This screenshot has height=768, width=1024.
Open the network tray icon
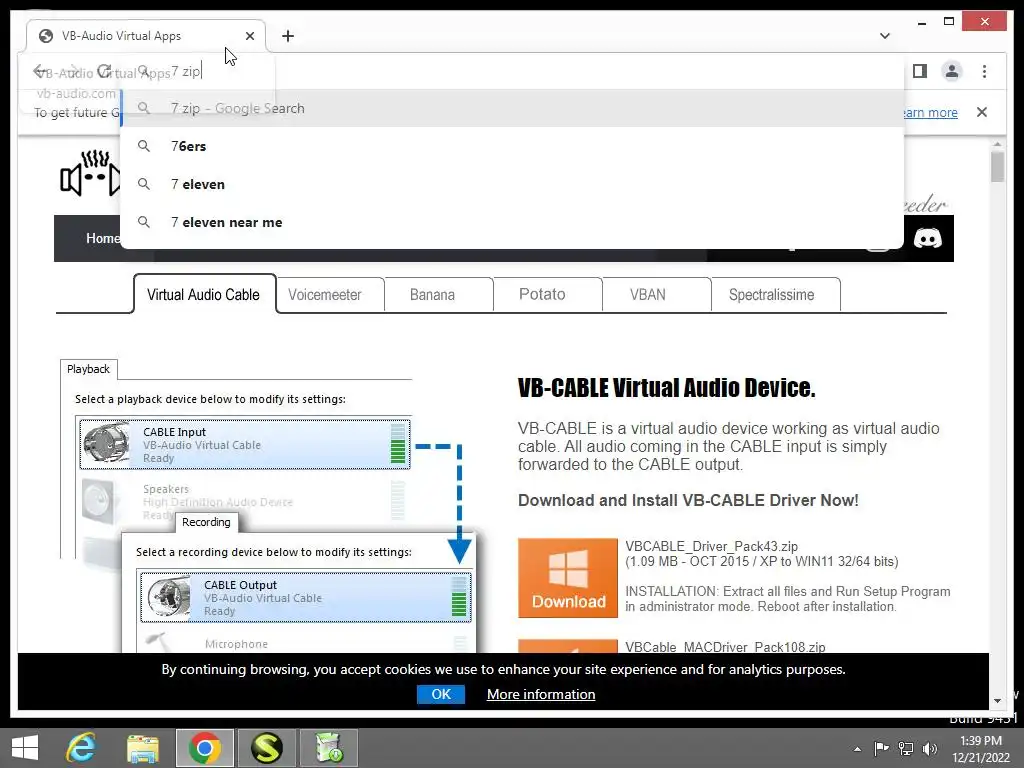[906, 748]
